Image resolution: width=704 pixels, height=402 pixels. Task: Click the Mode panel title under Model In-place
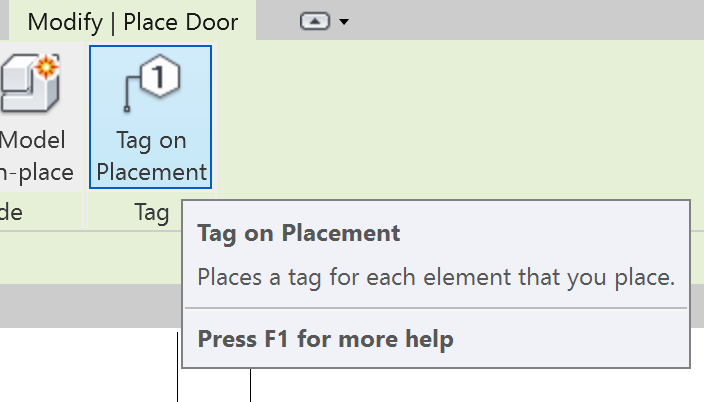pos(12,212)
